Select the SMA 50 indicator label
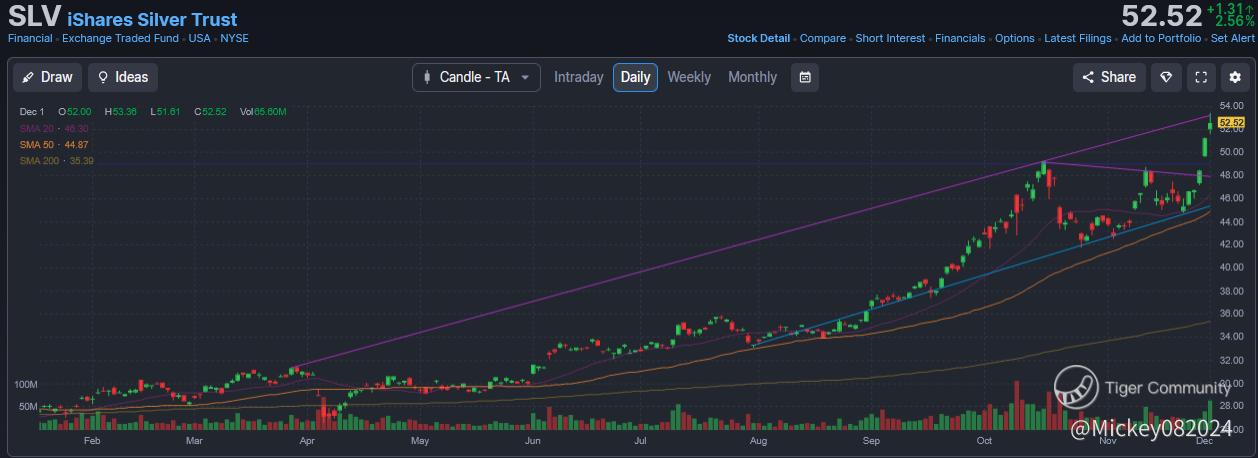This screenshot has height=458, width=1258. [x=54, y=145]
